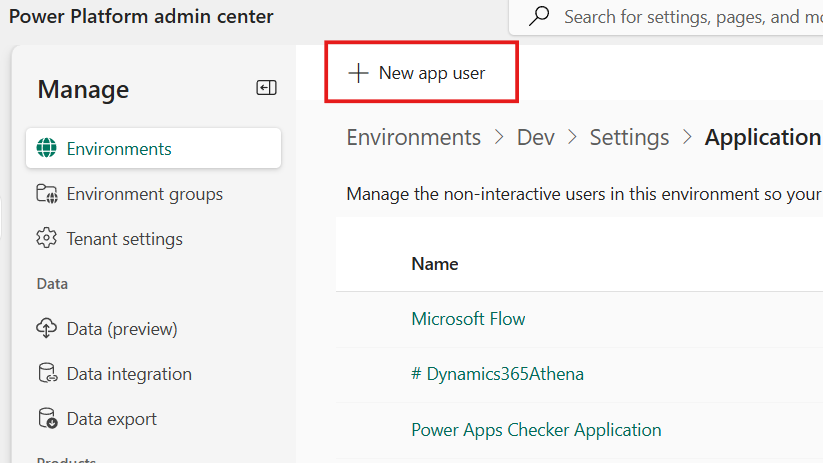Open Tenant settings
The width and height of the screenshot is (823, 463).
(x=124, y=239)
